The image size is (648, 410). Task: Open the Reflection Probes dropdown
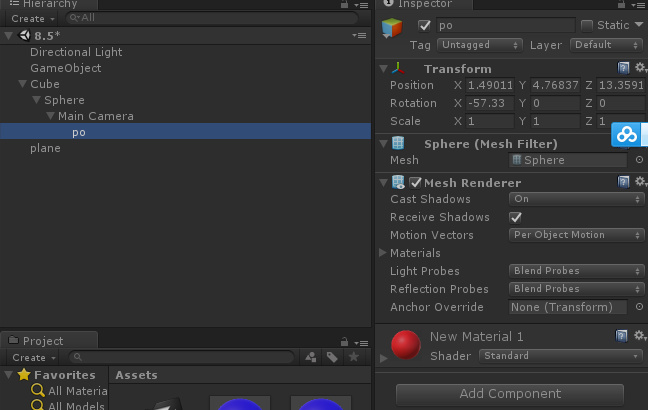[x=577, y=289]
